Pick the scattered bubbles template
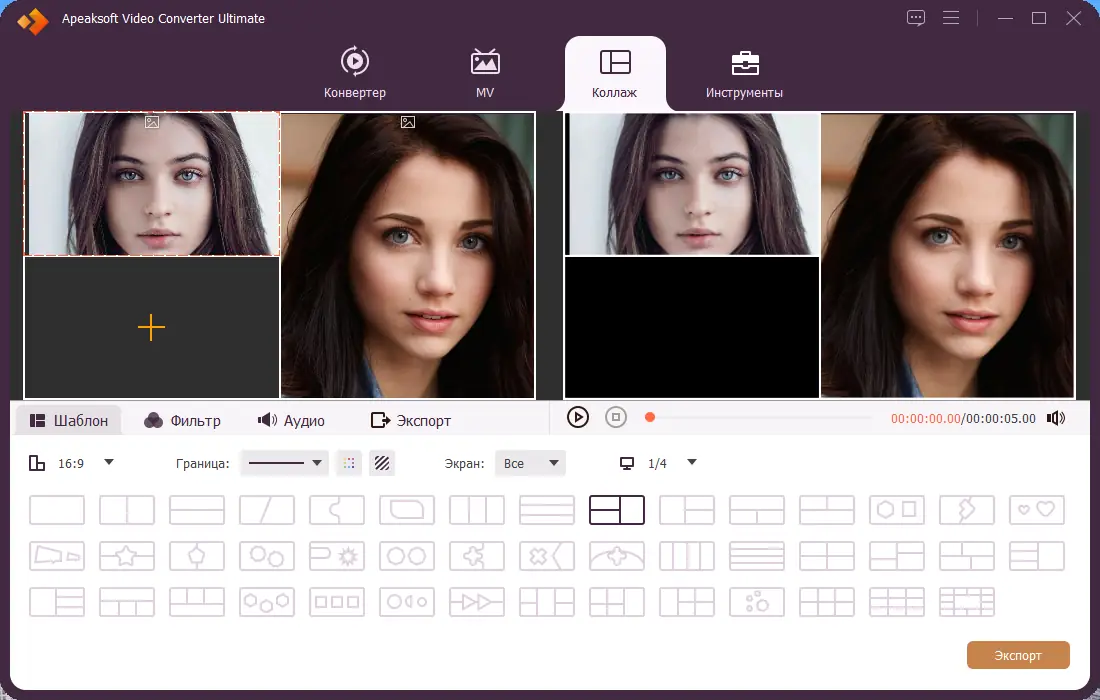The image size is (1100, 700). 757,602
